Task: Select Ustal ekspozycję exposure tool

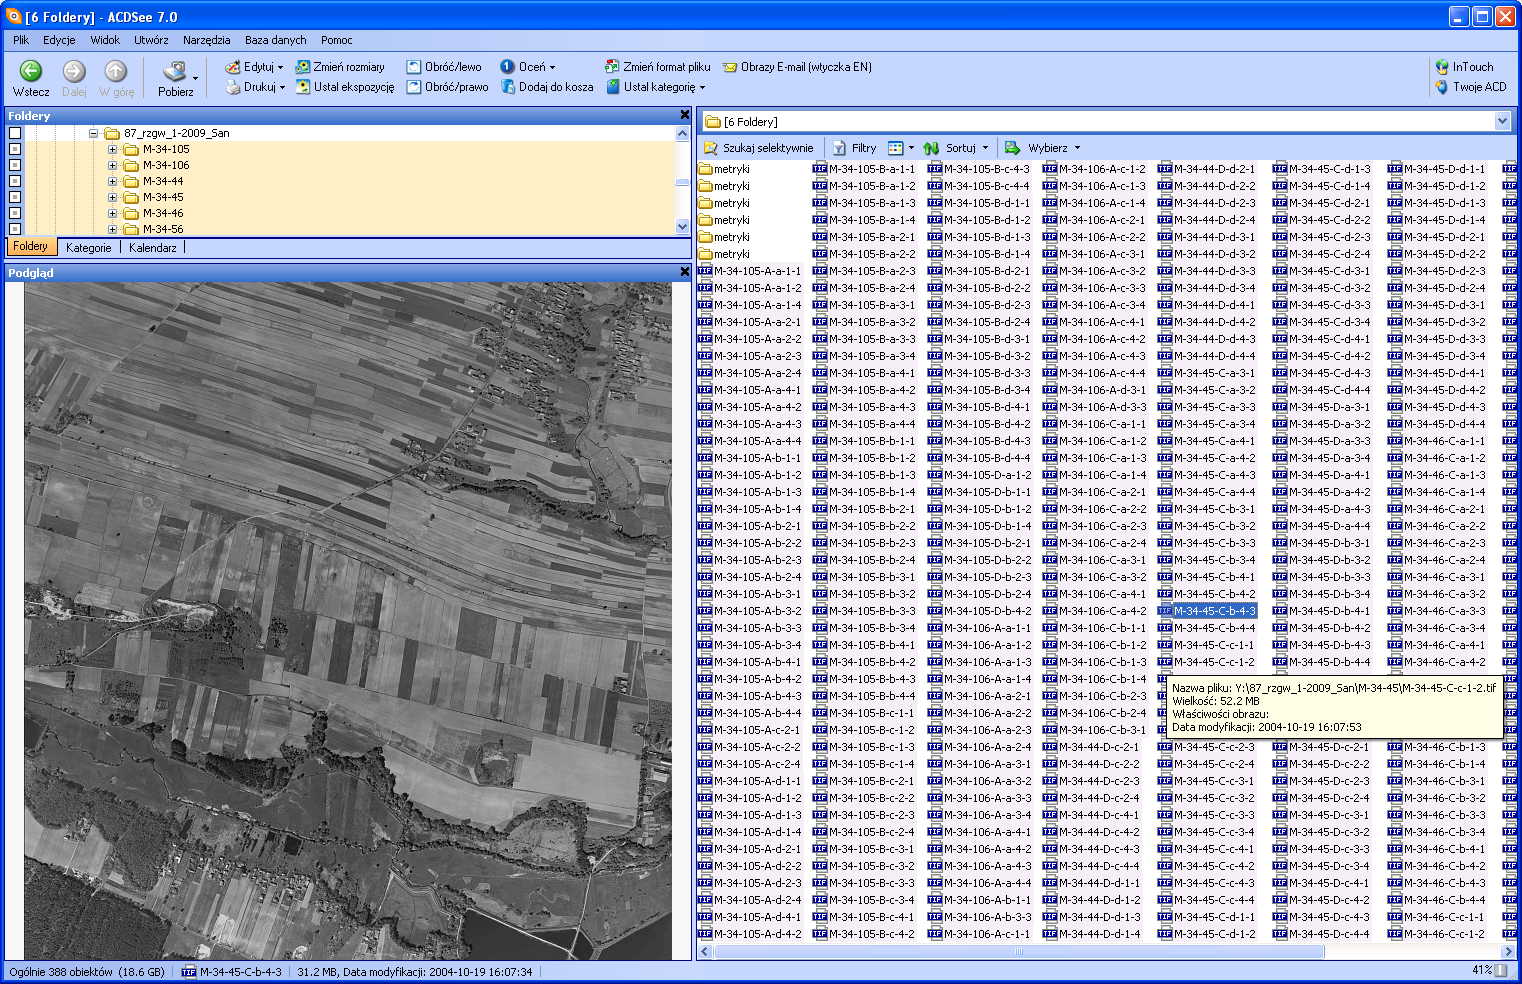Action: (x=345, y=87)
